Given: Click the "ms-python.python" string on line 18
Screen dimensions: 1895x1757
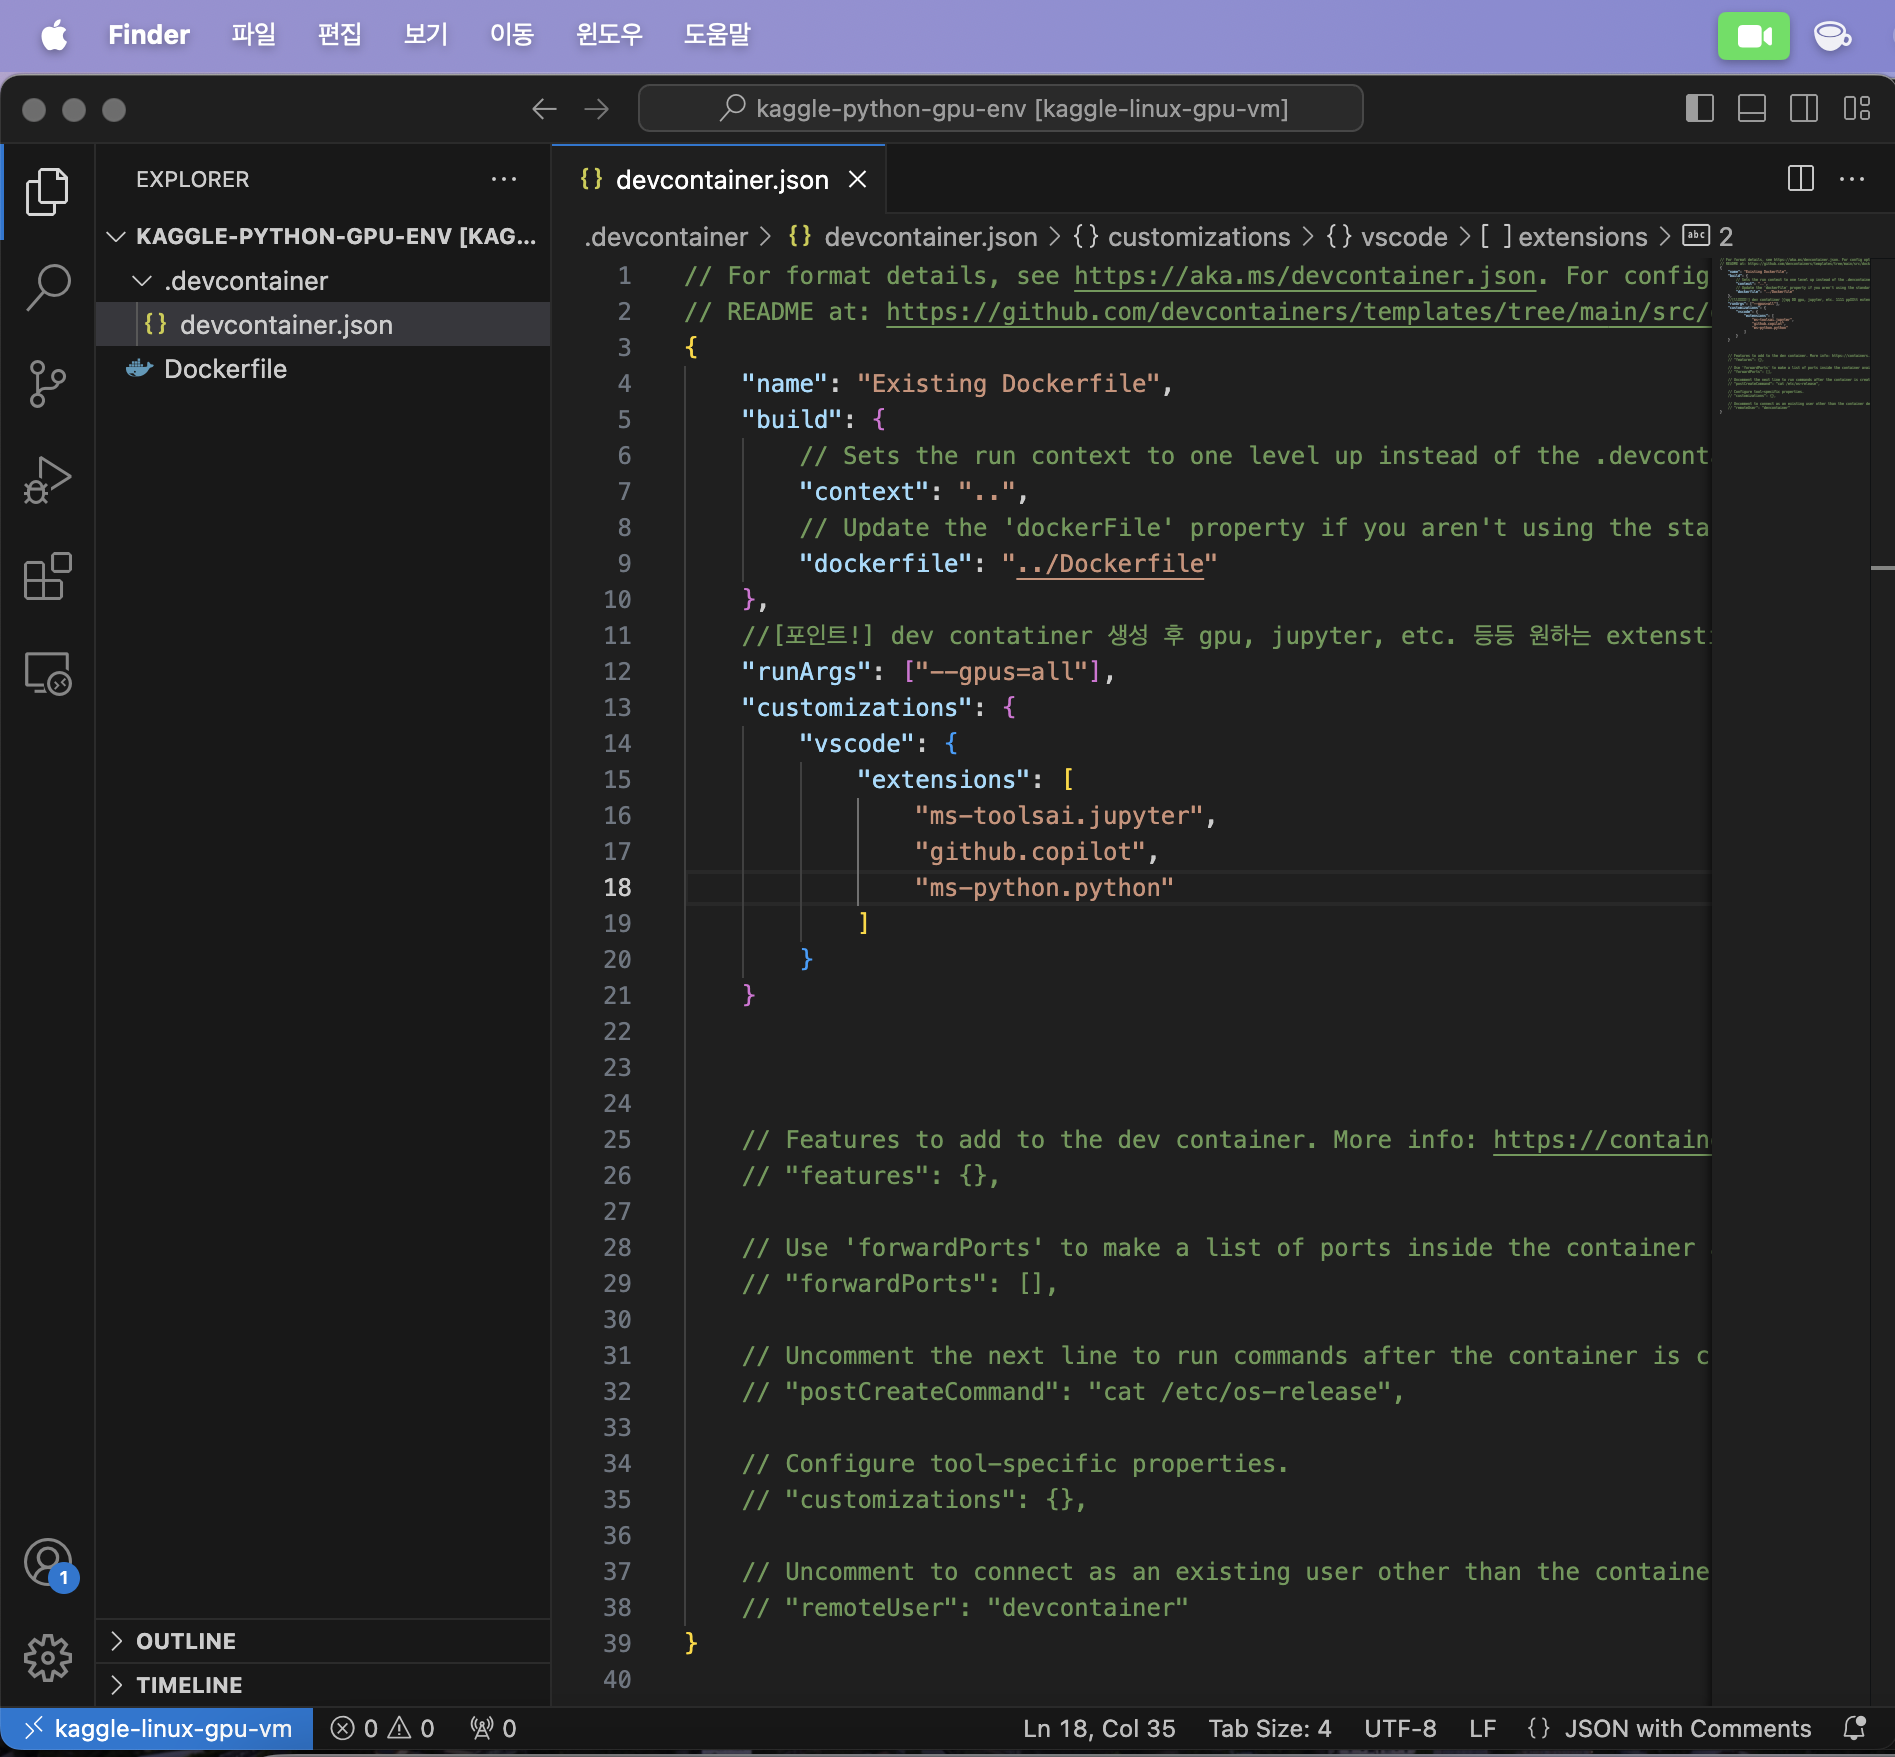Looking at the screenshot, I should tap(1044, 888).
